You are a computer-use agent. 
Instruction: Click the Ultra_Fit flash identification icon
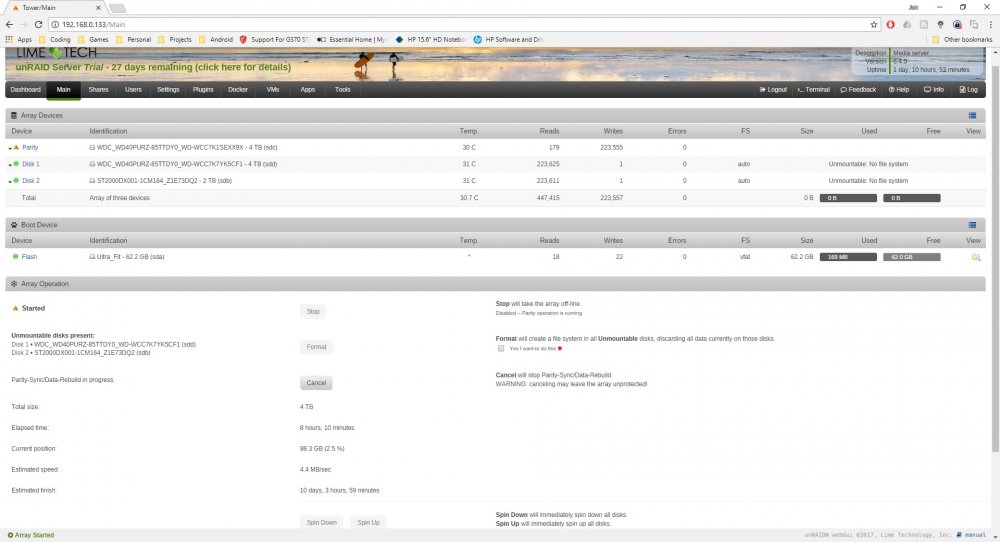(x=92, y=256)
